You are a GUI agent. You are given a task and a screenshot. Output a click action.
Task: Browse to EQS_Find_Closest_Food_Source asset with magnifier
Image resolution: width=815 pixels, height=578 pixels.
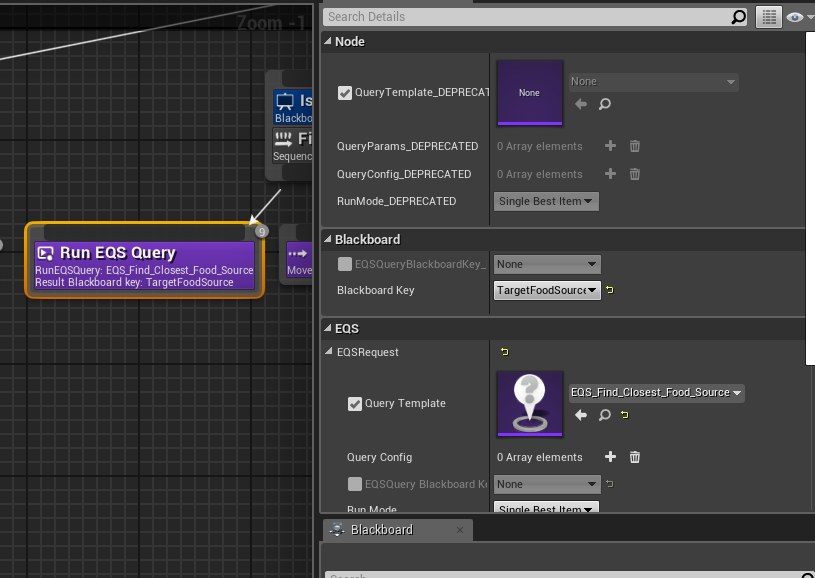coord(604,415)
